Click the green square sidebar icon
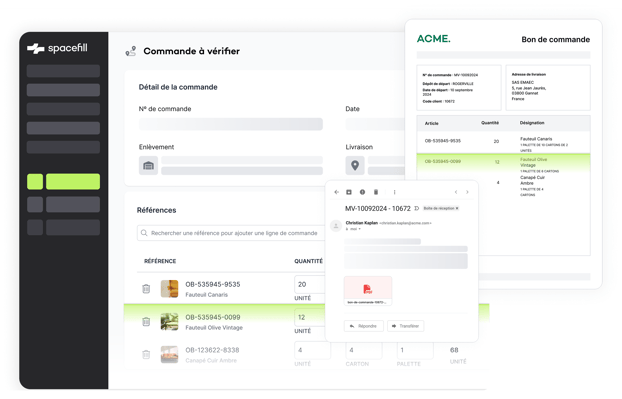This screenshot has width=622, height=399. [35, 182]
